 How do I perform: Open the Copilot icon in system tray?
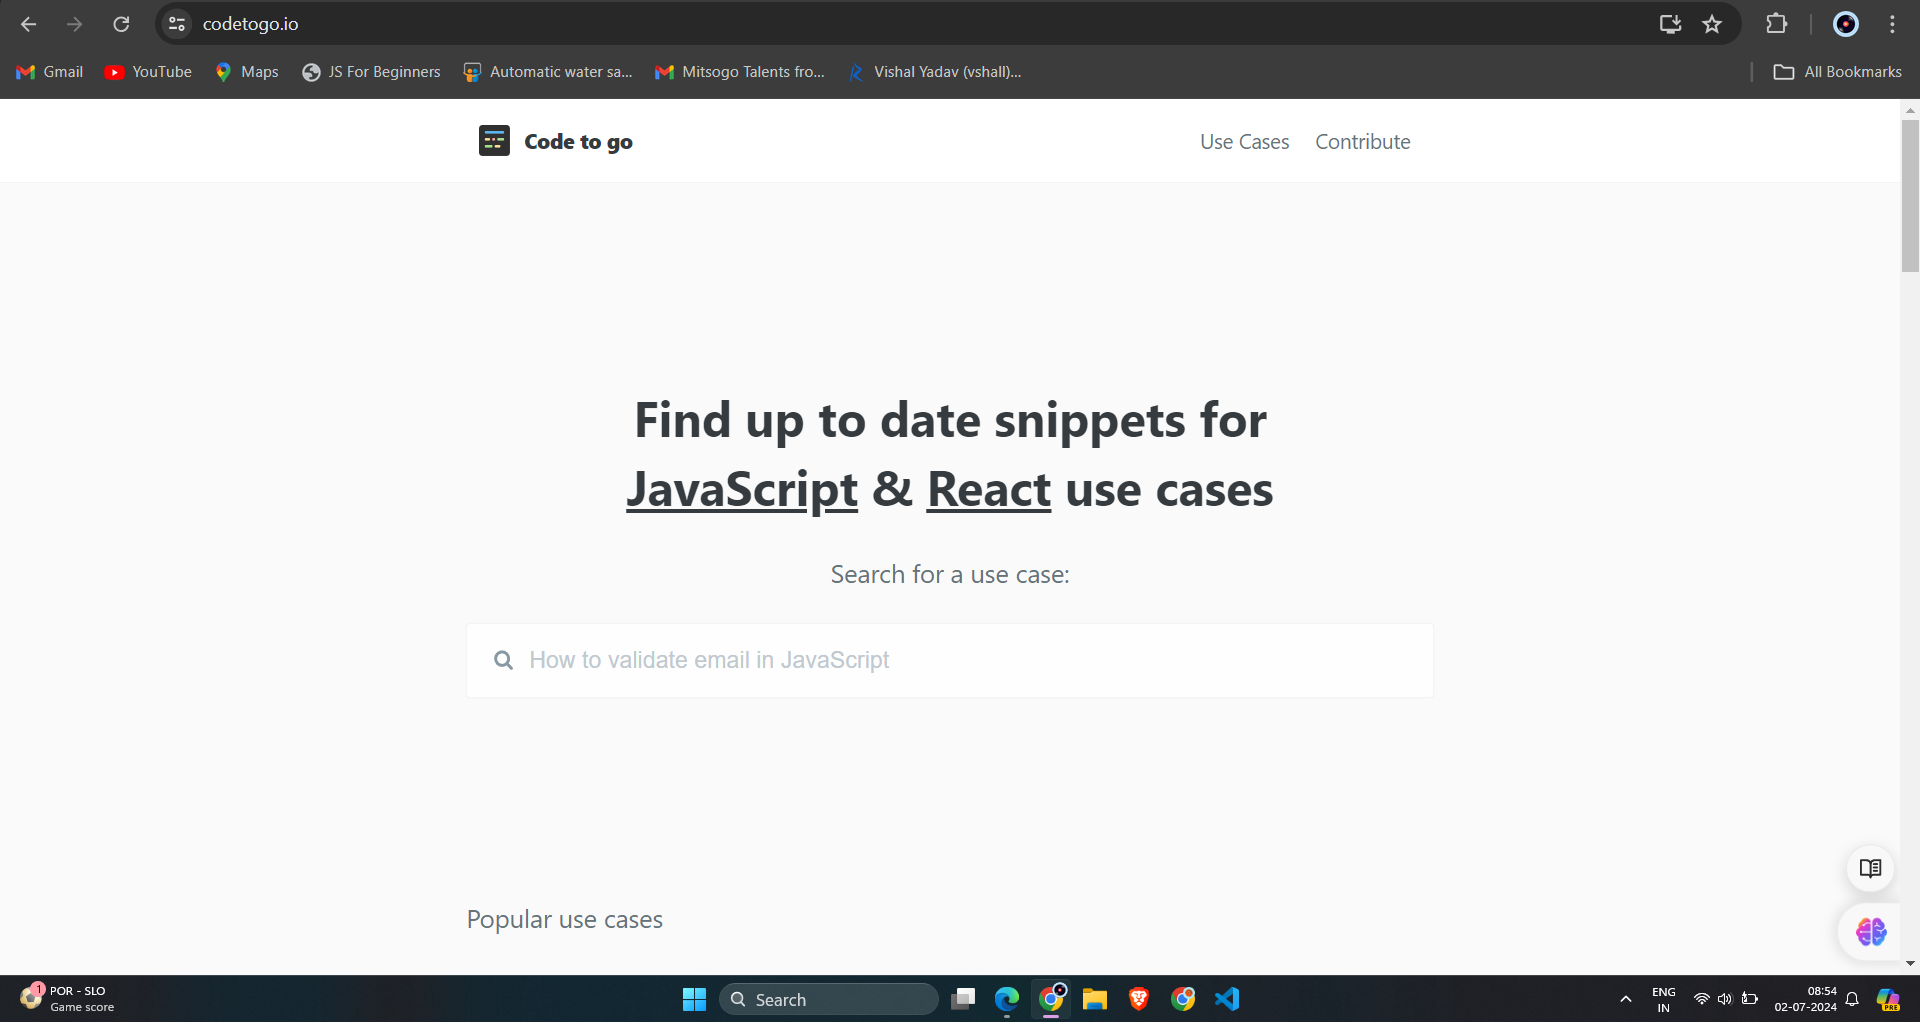(1888, 999)
